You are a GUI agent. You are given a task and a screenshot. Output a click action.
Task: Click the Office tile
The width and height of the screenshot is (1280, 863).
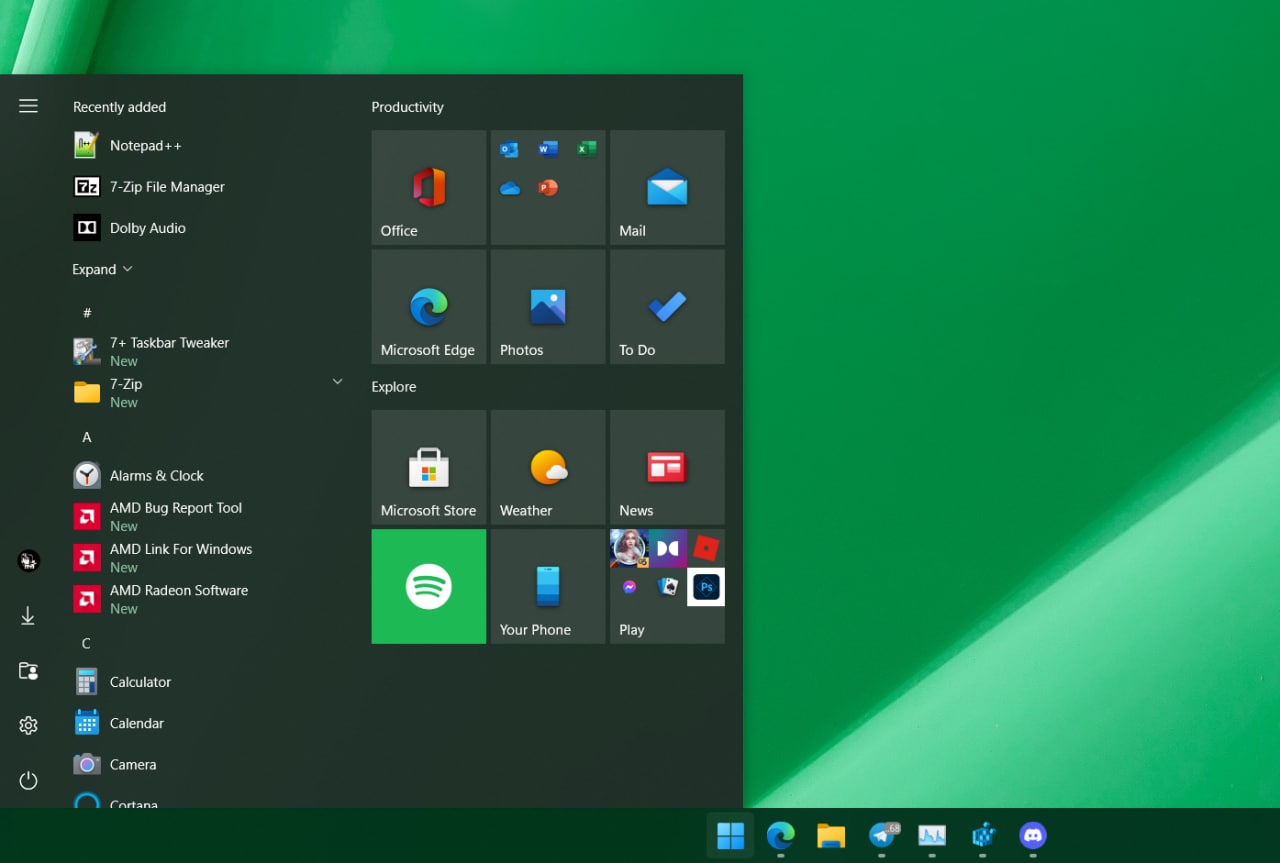(429, 187)
